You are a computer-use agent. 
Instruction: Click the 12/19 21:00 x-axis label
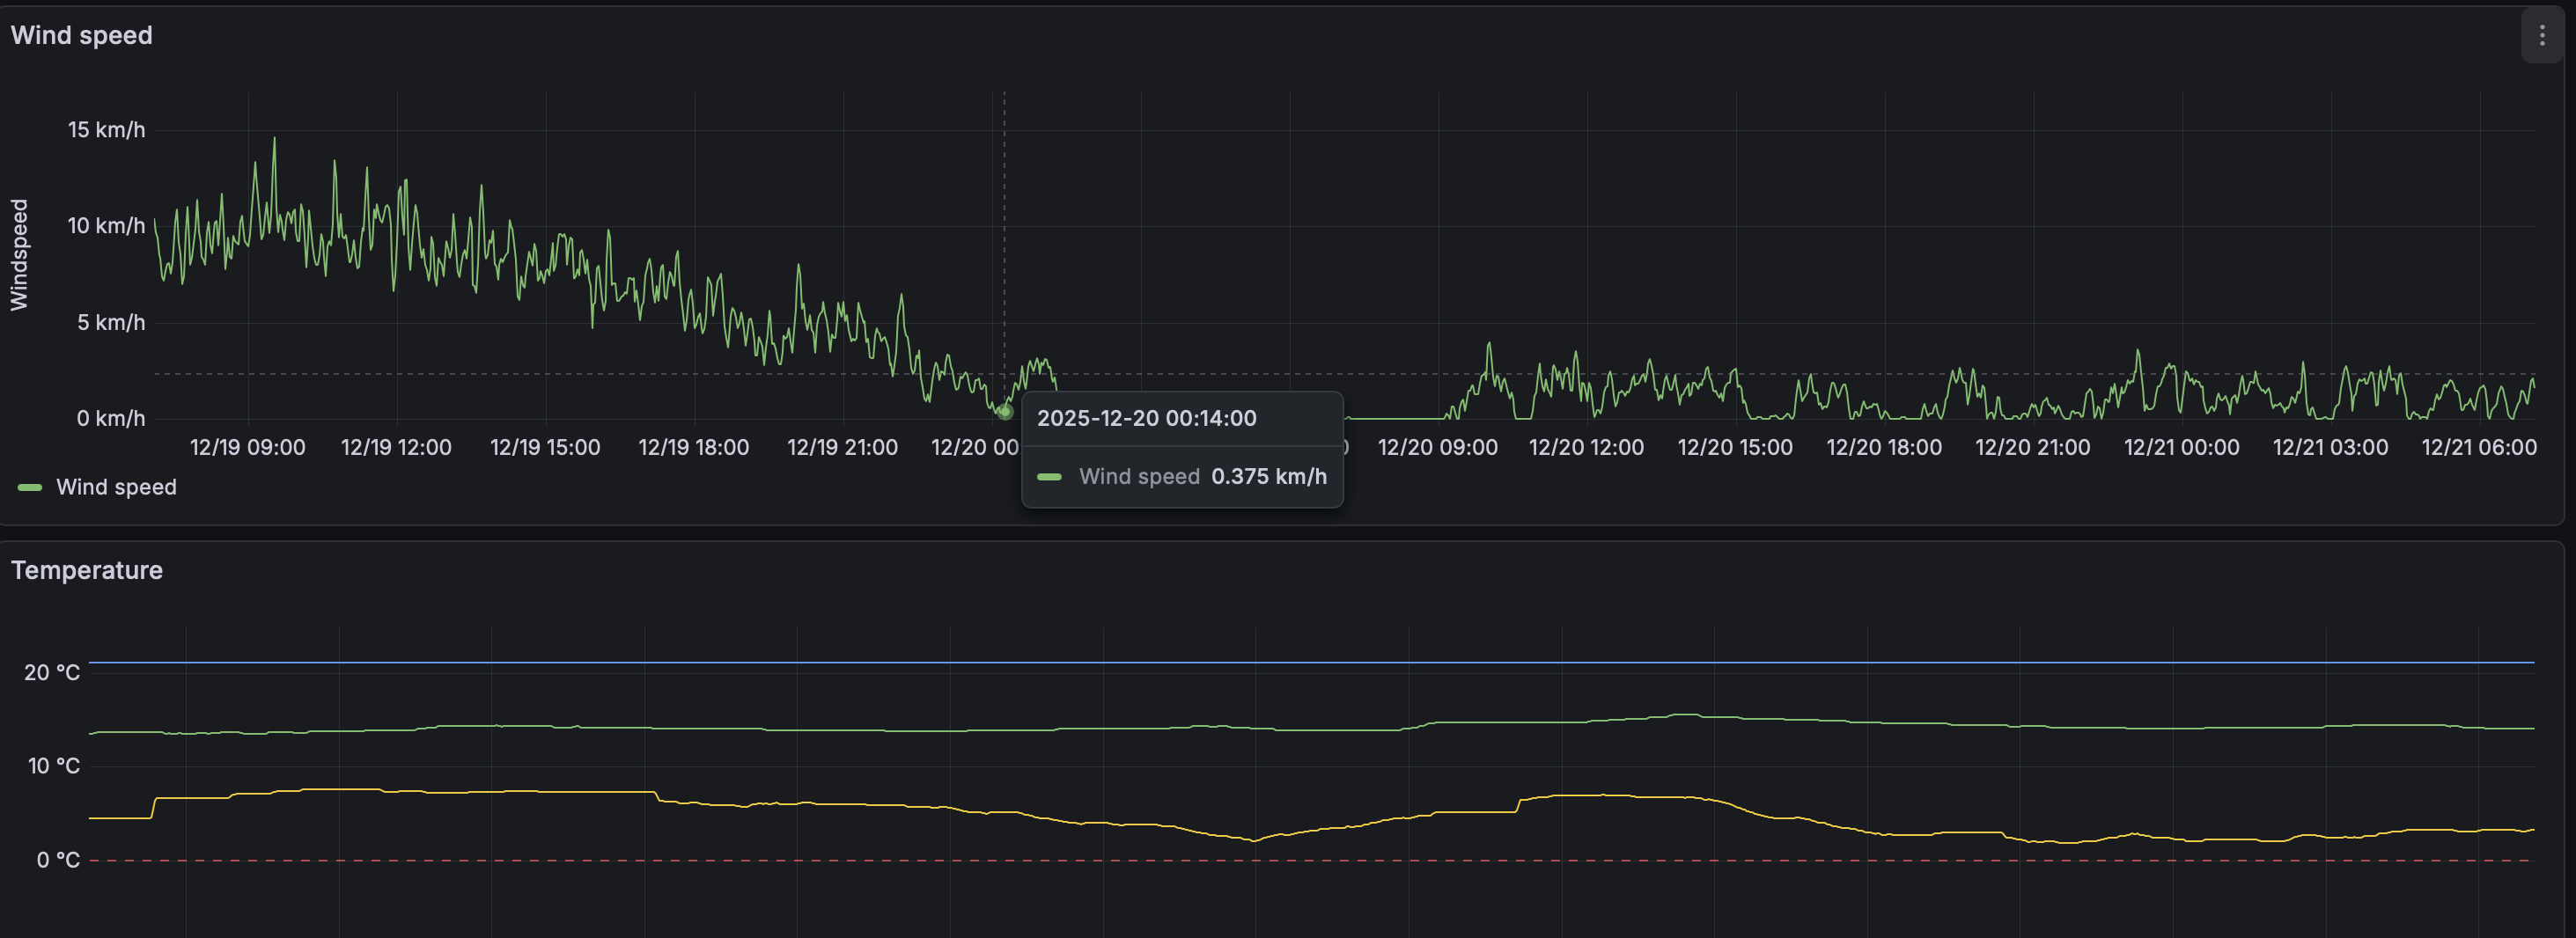[842, 447]
